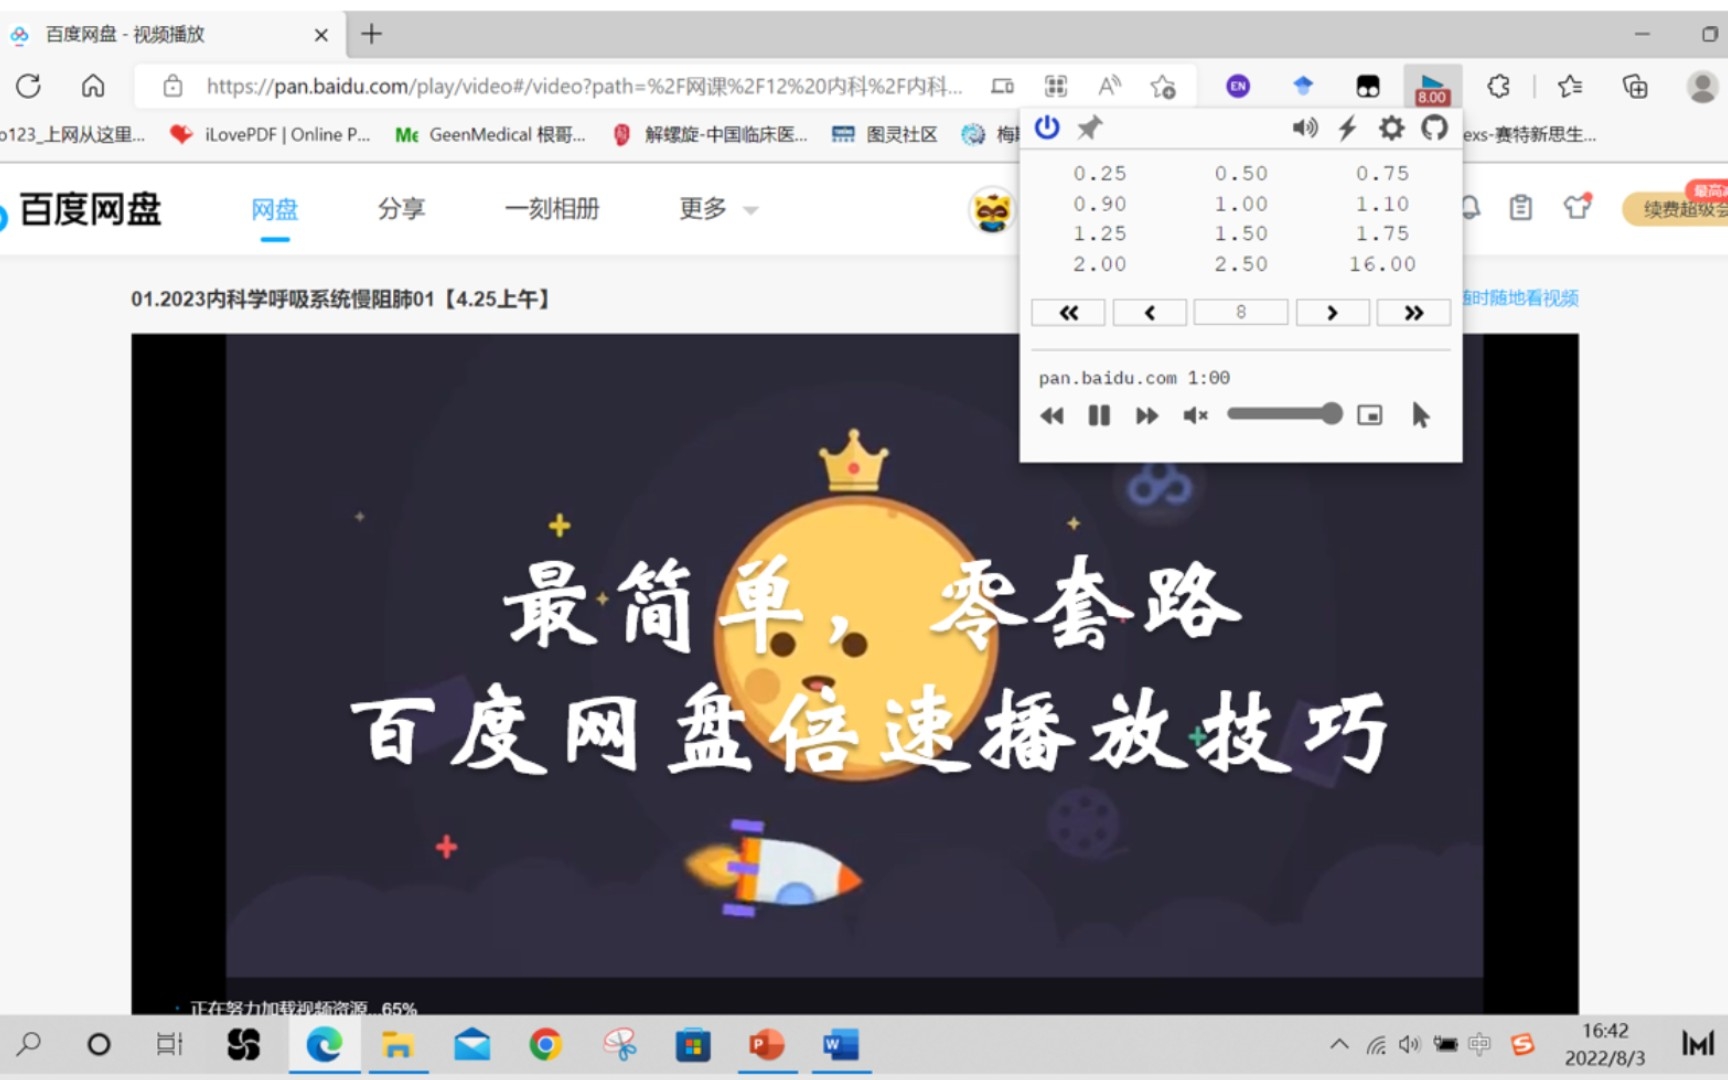Image resolution: width=1728 pixels, height=1080 pixels.
Task: Click the double-right arrow speed increase button
Action: click(1413, 313)
